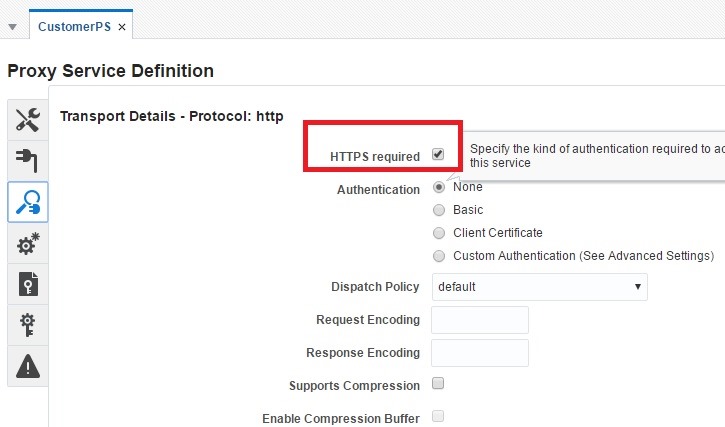This screenshot has width=725, height=427.
Task: Choose Custom Authentication radio option
Action: tap(439, 255)
